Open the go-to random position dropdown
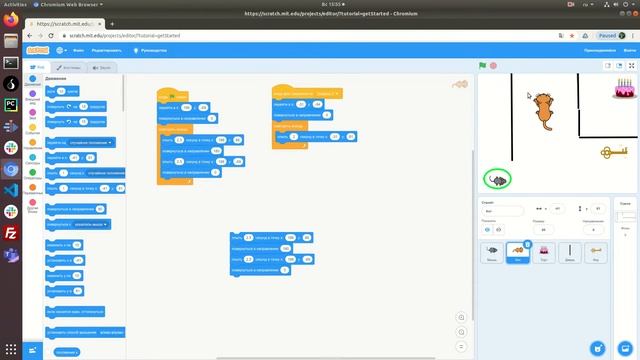The width and height of the screenshot is (640, 360). [90, 142]
